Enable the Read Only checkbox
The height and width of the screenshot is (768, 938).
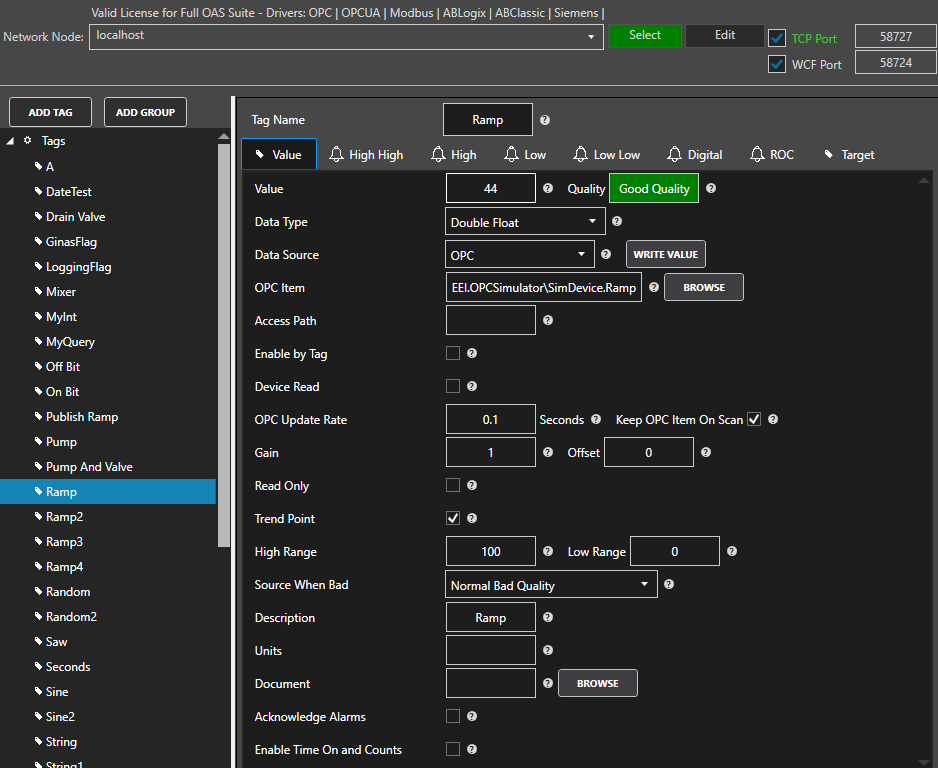(x=453, y=486)
